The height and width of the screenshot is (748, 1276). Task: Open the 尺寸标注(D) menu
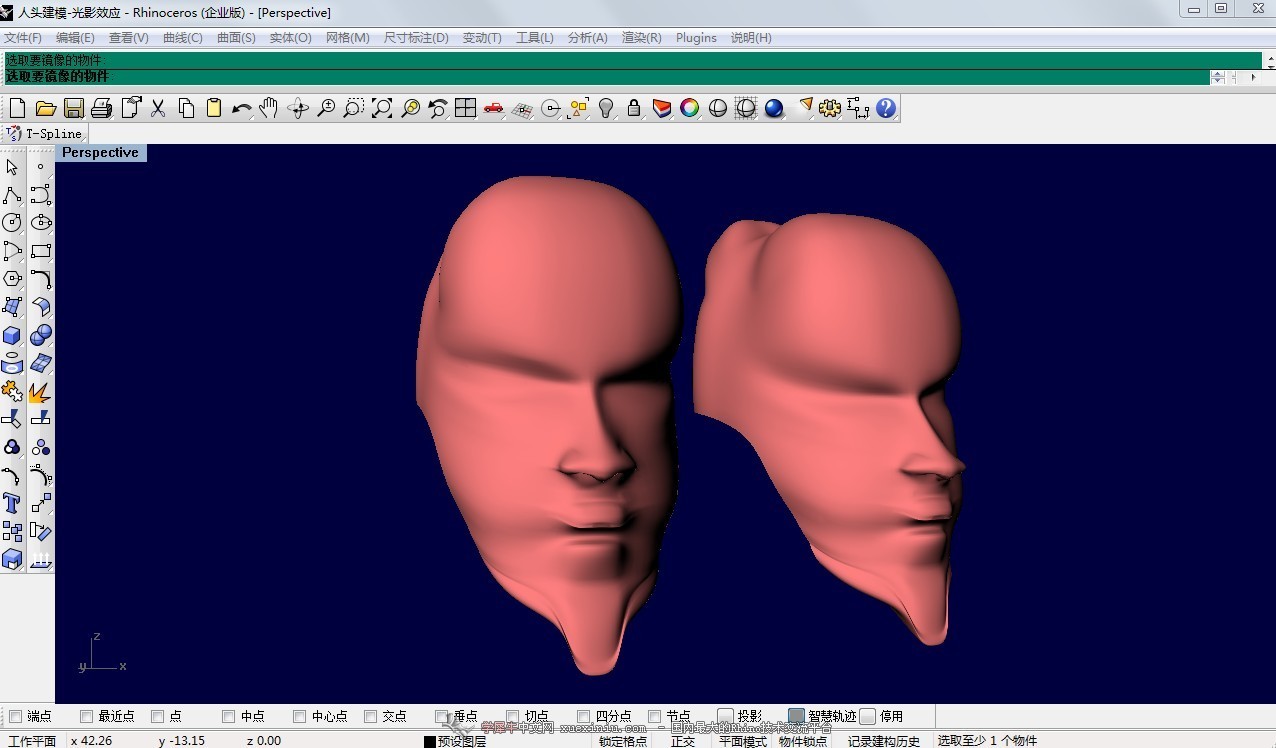(x=416, y=38)
